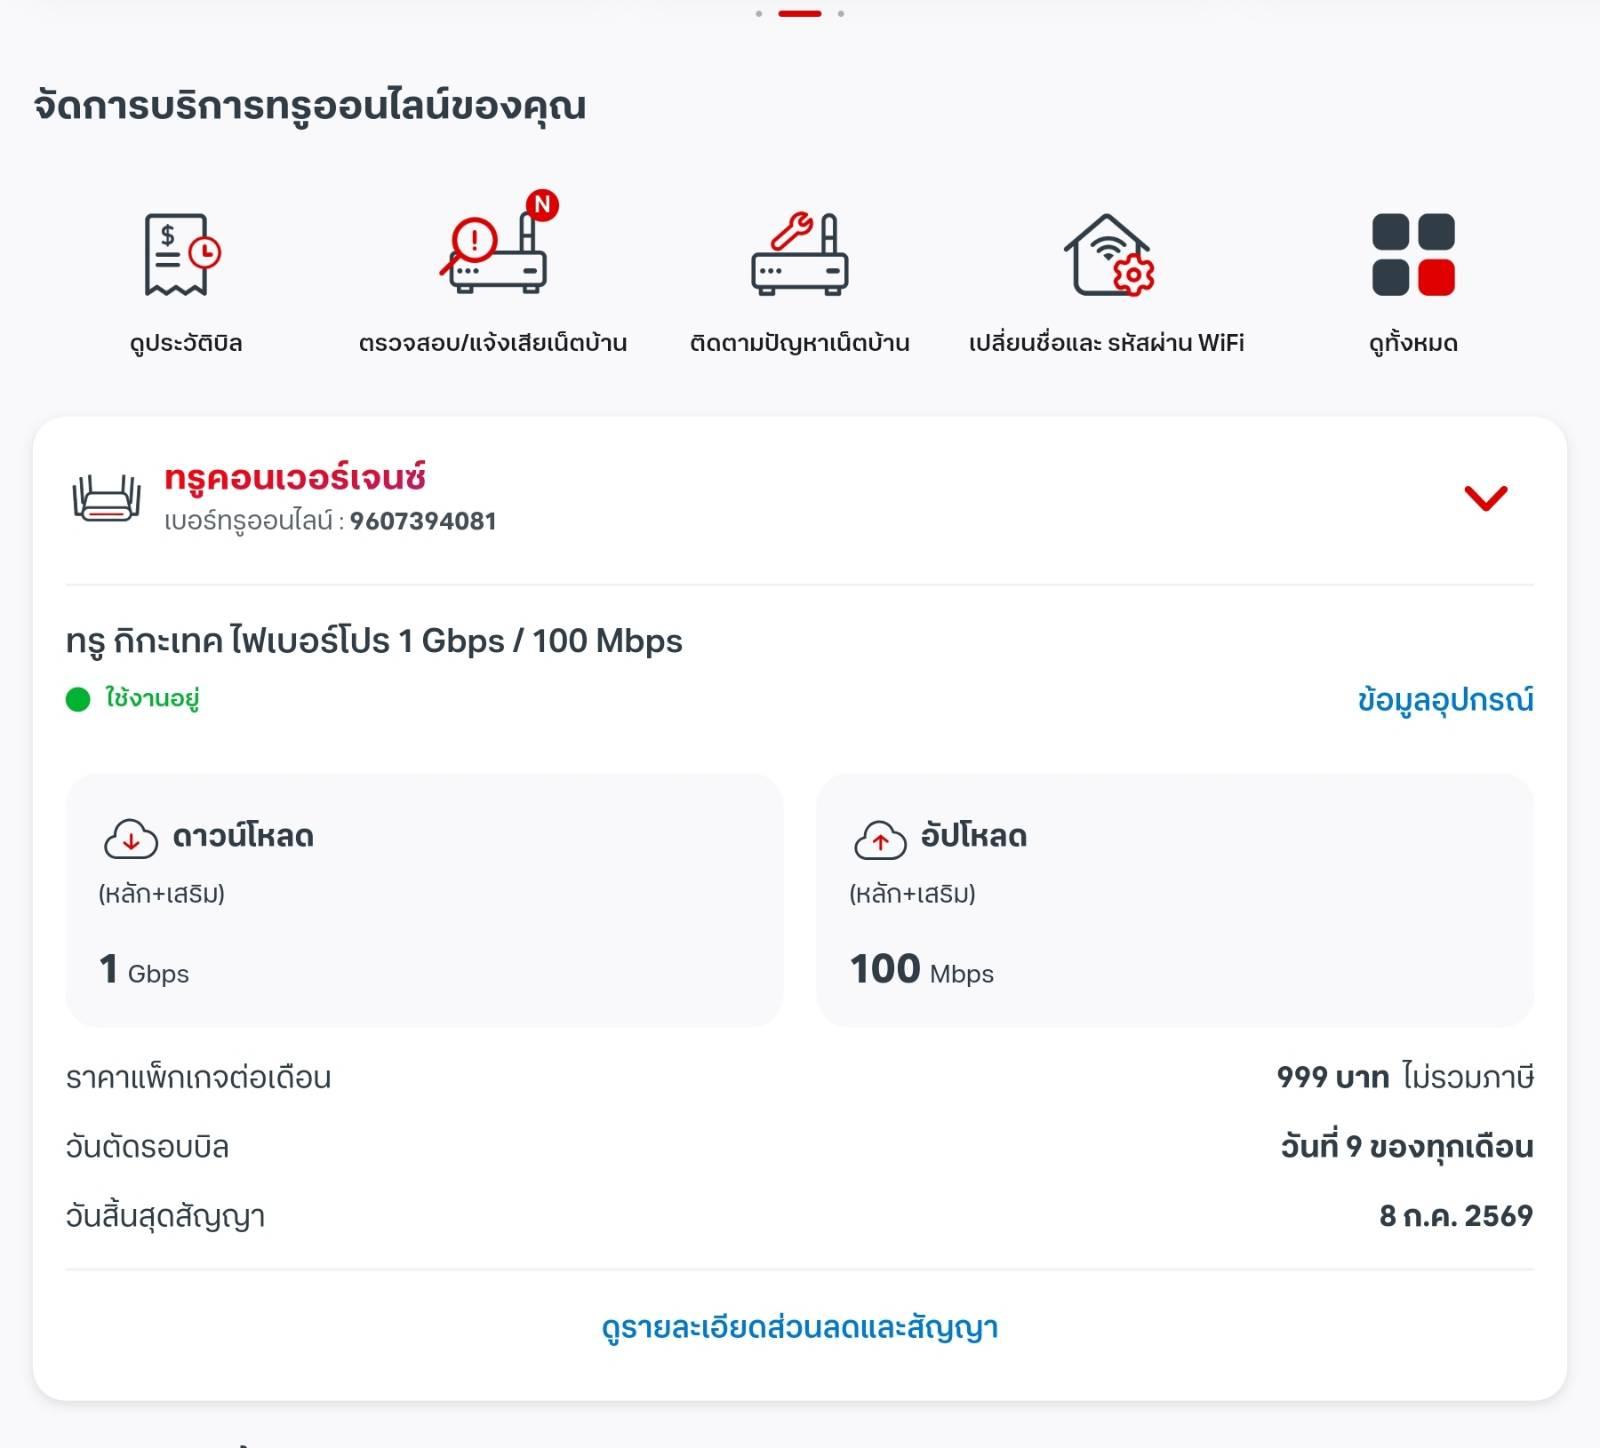Tap the upload cloud icon
The image size is (1600, 1448).
pos(880,839)
